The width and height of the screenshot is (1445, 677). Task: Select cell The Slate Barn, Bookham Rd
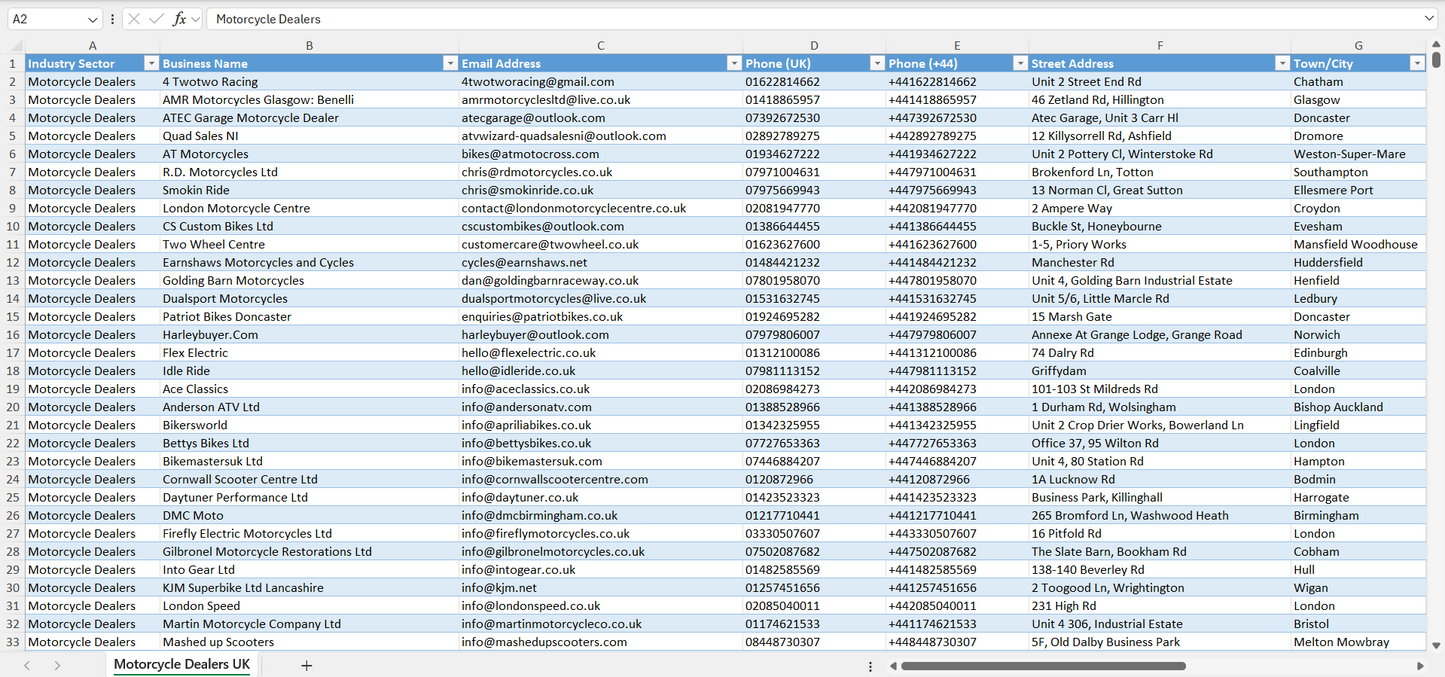coord(1160,552)
